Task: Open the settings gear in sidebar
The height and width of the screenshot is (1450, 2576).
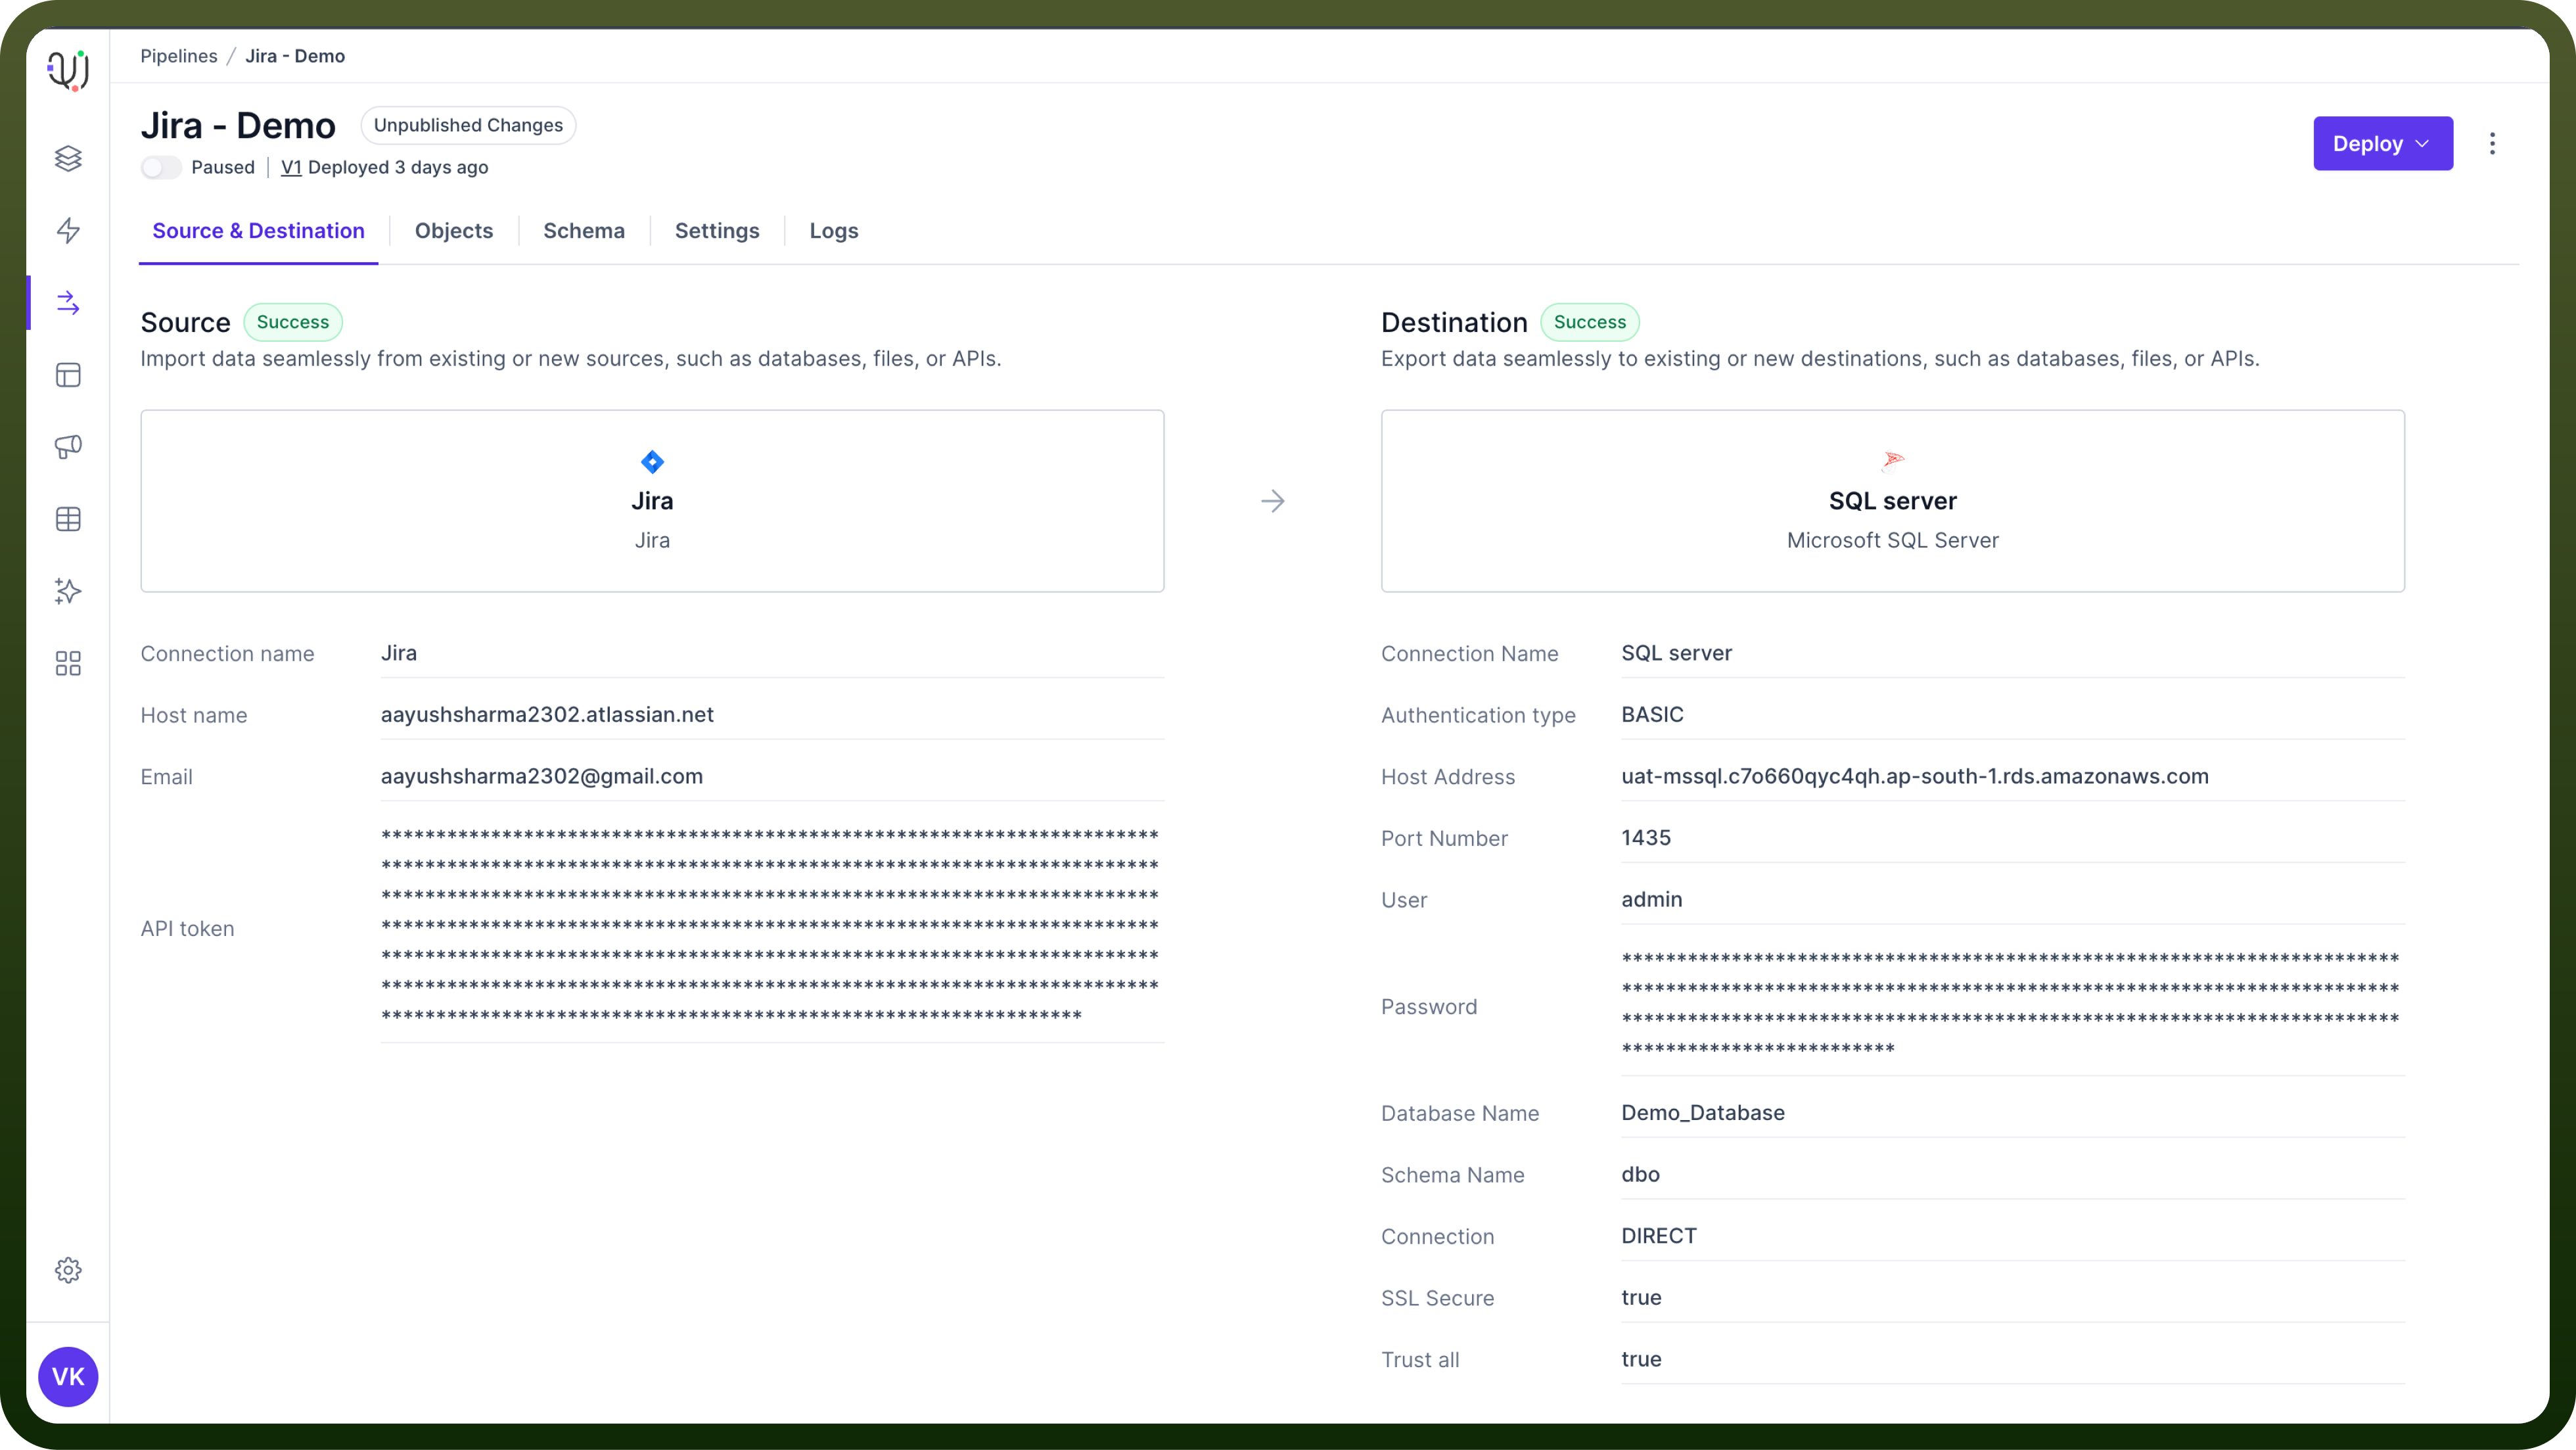Action: point(68,1270)
